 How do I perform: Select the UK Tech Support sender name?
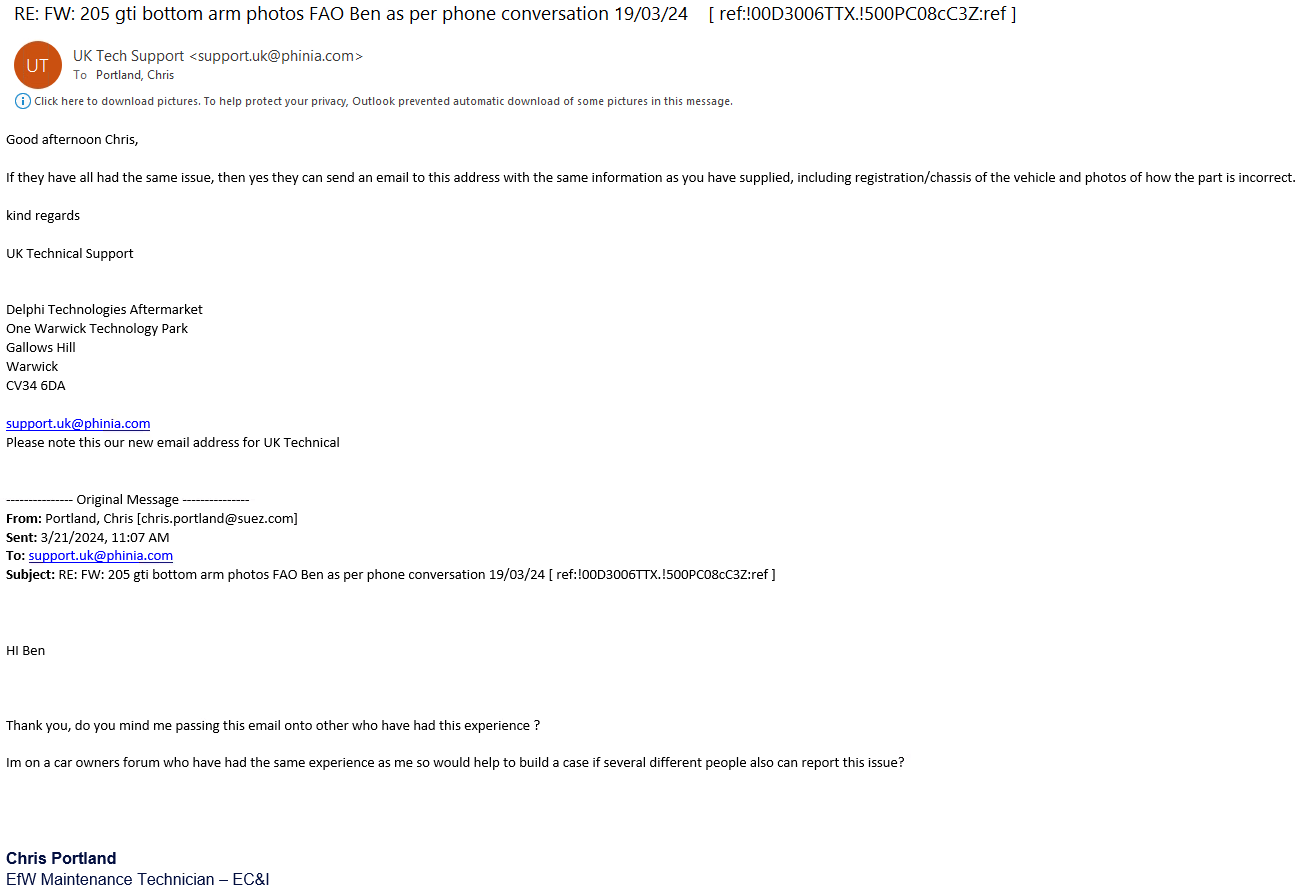pyautogui.click(x=129, y=56)
